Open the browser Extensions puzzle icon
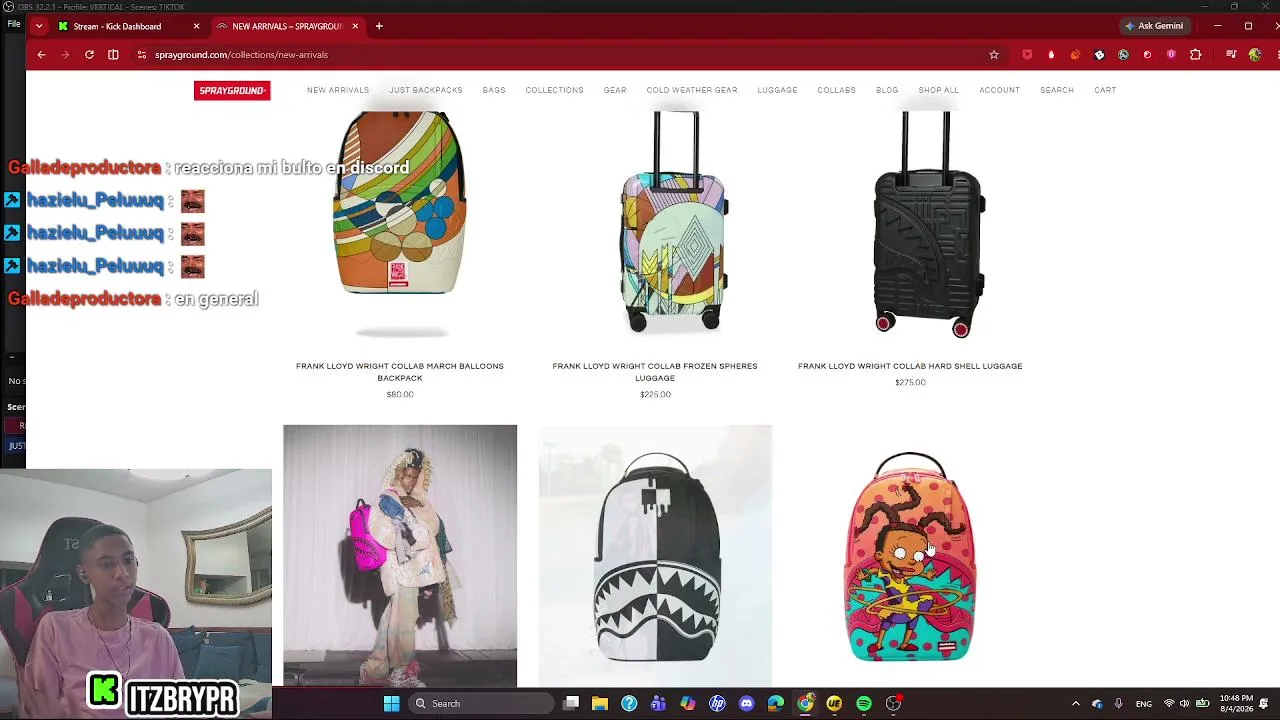Image resolution: width=1280 pixels, height=720 pixels. pos(1195,55)
